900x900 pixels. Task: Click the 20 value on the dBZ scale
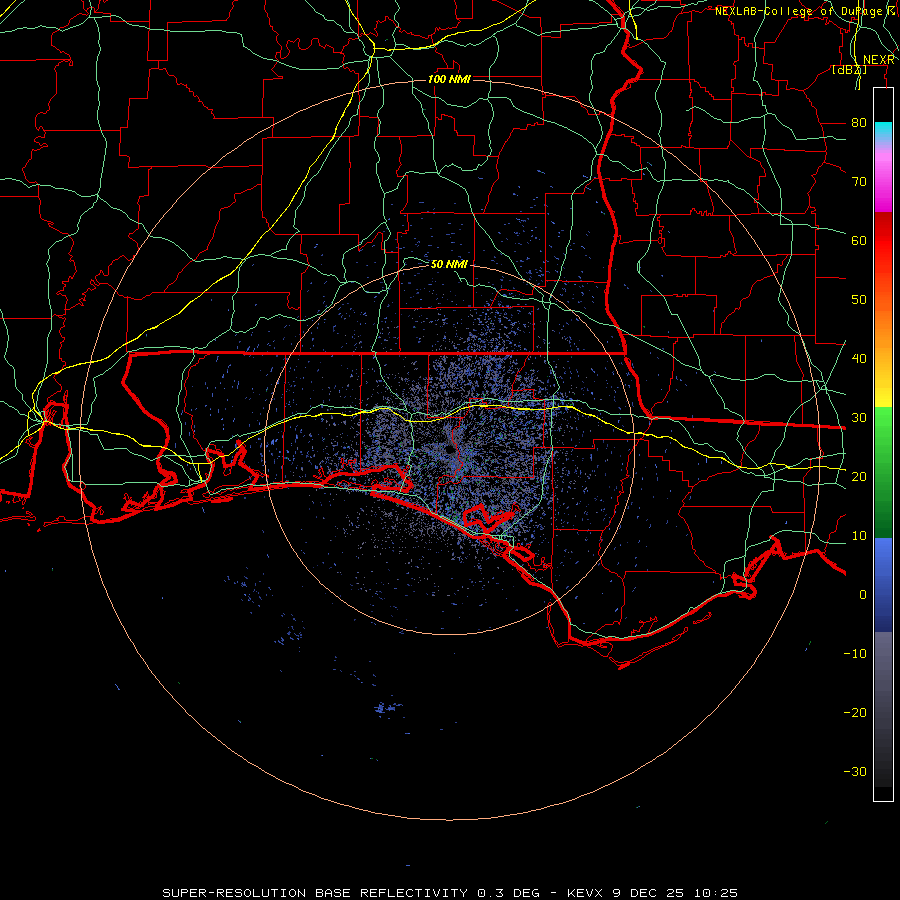pyautogui.click(x=859, y=477)
